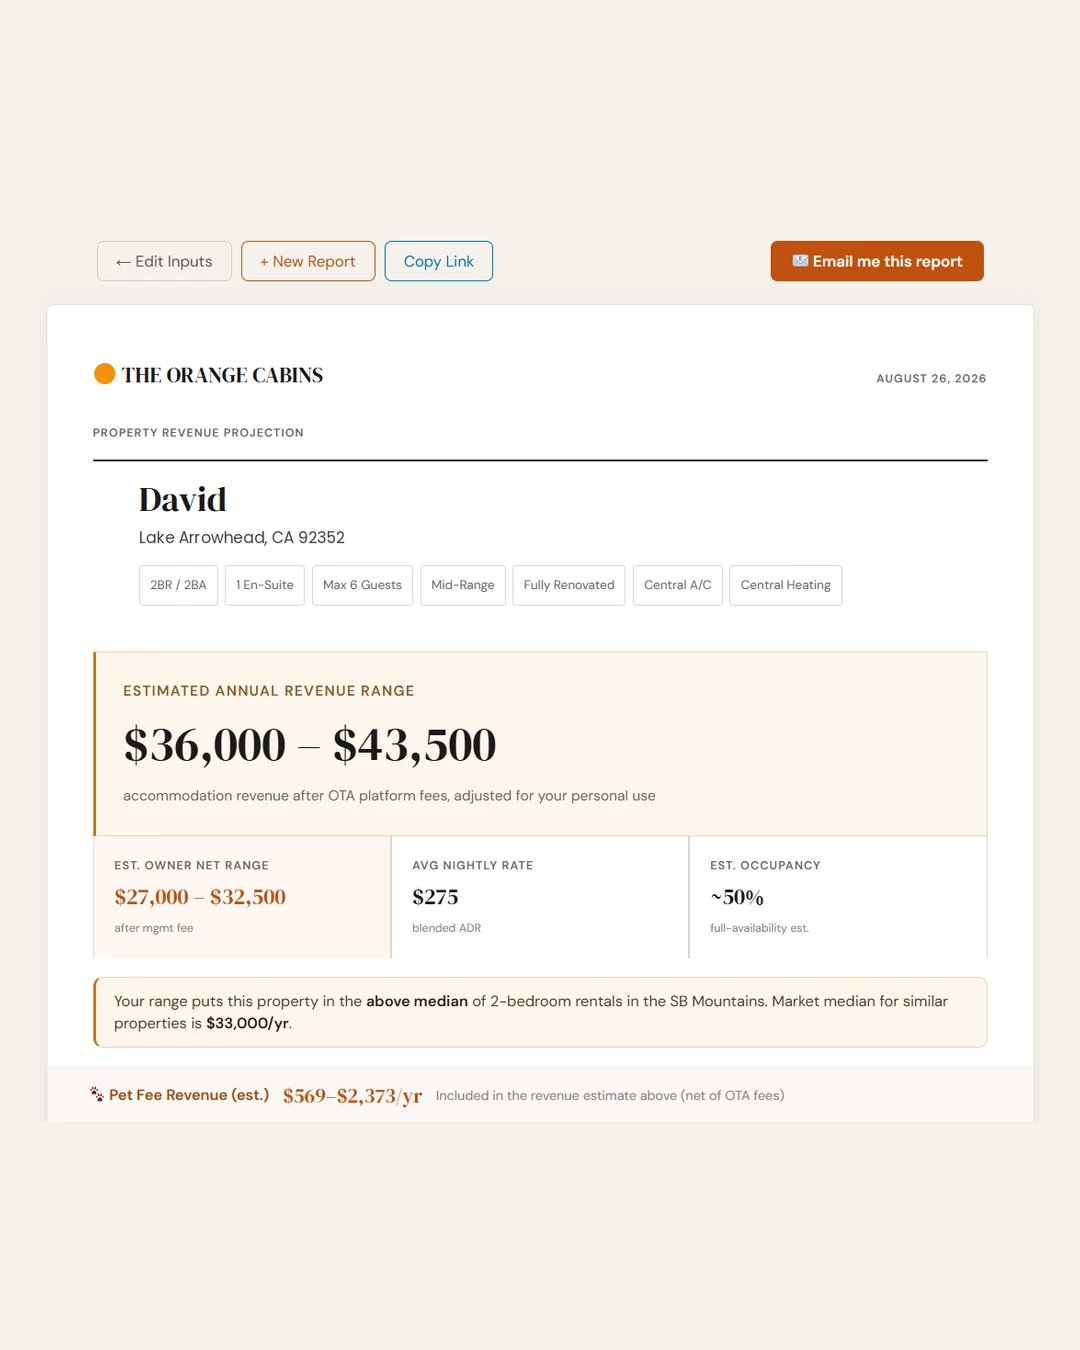Click the Central A/C tag
This screenshot has height=1350, width=1080.
678,585
